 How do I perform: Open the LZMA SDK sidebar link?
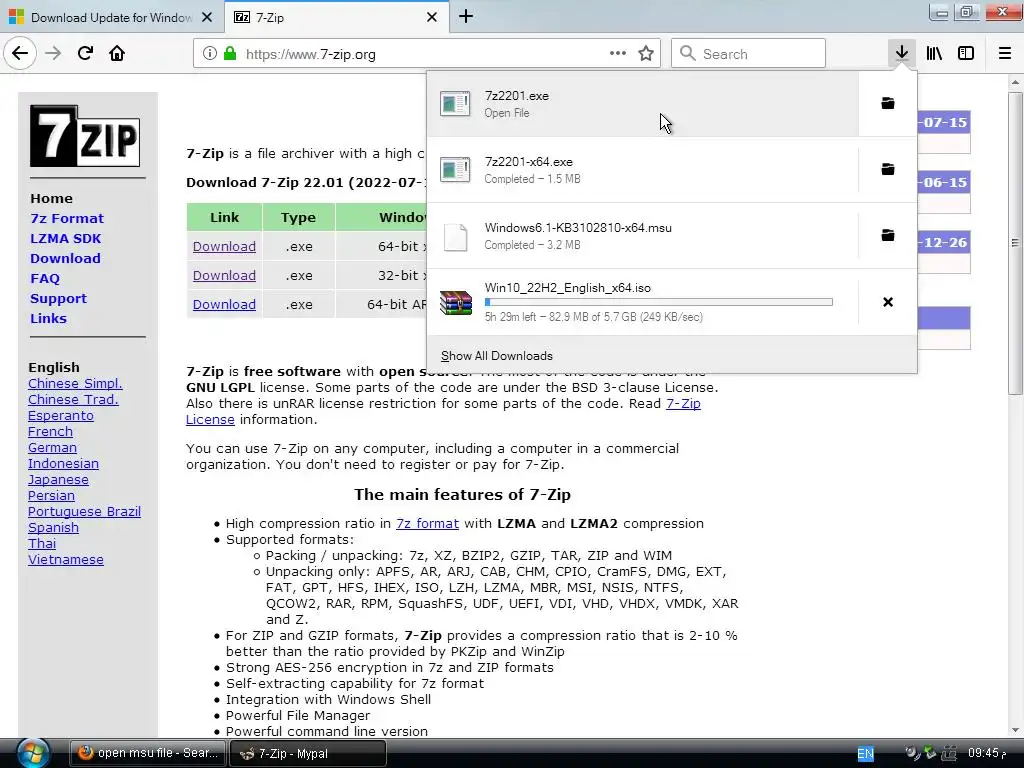(65, 238)
